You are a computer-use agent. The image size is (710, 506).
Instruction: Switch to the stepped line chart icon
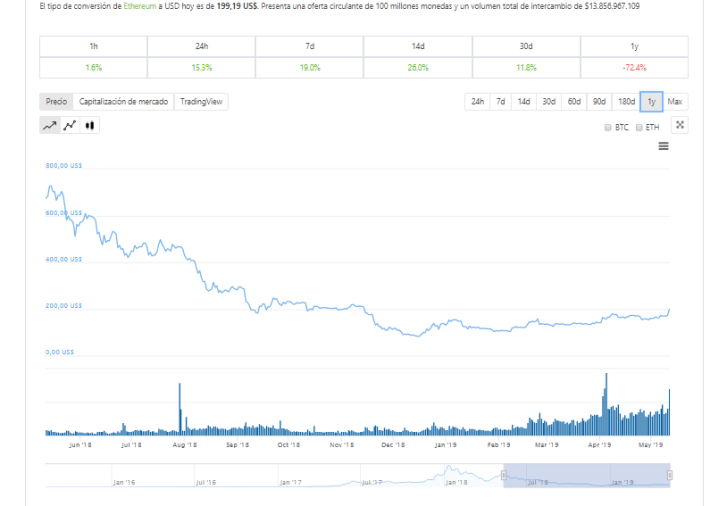pos(70,125)
